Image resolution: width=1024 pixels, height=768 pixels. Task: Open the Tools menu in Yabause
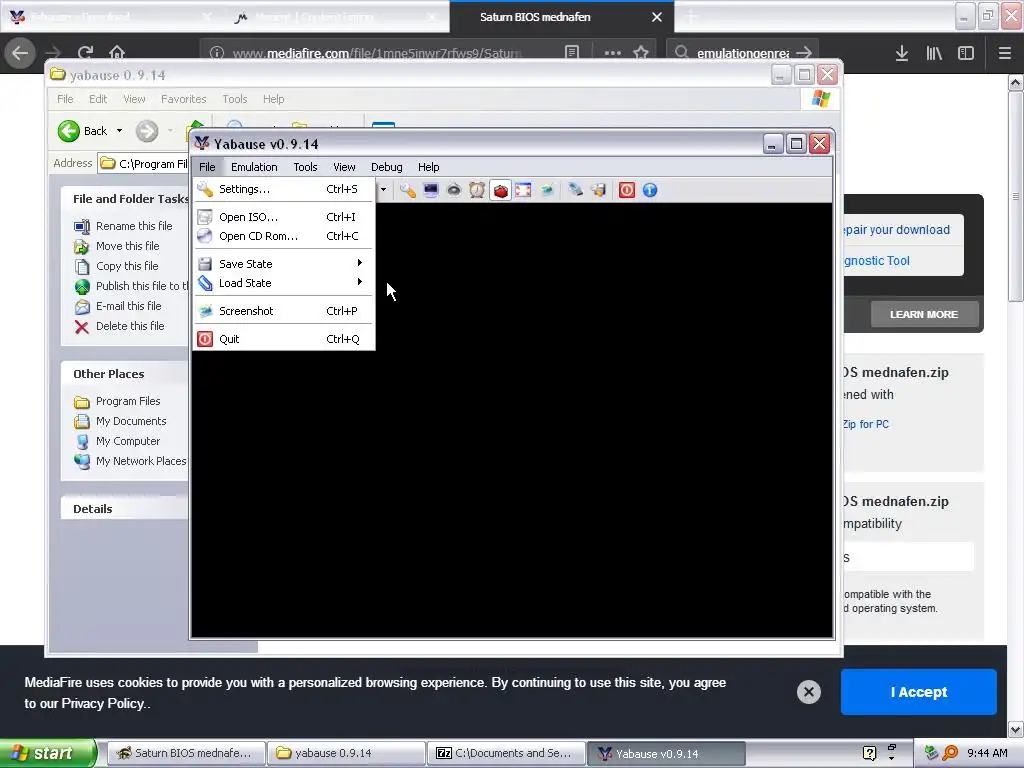(305, 167)
